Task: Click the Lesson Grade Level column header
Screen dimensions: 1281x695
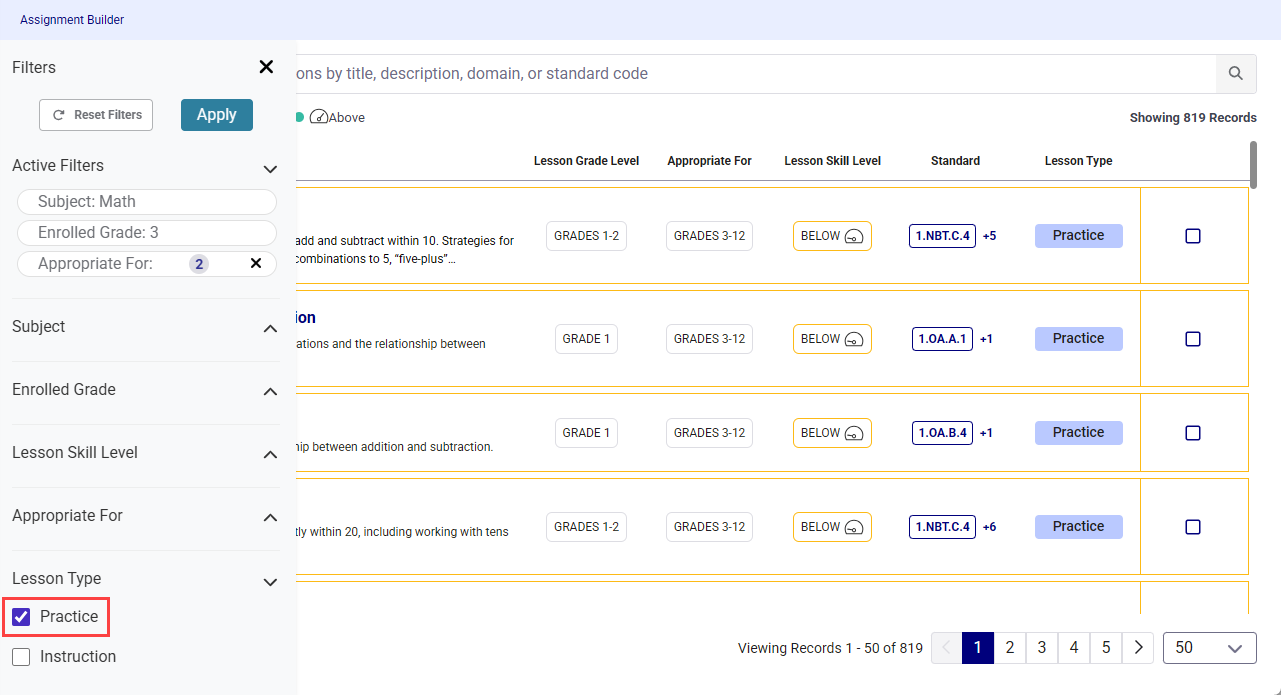Action: (586, 161)
